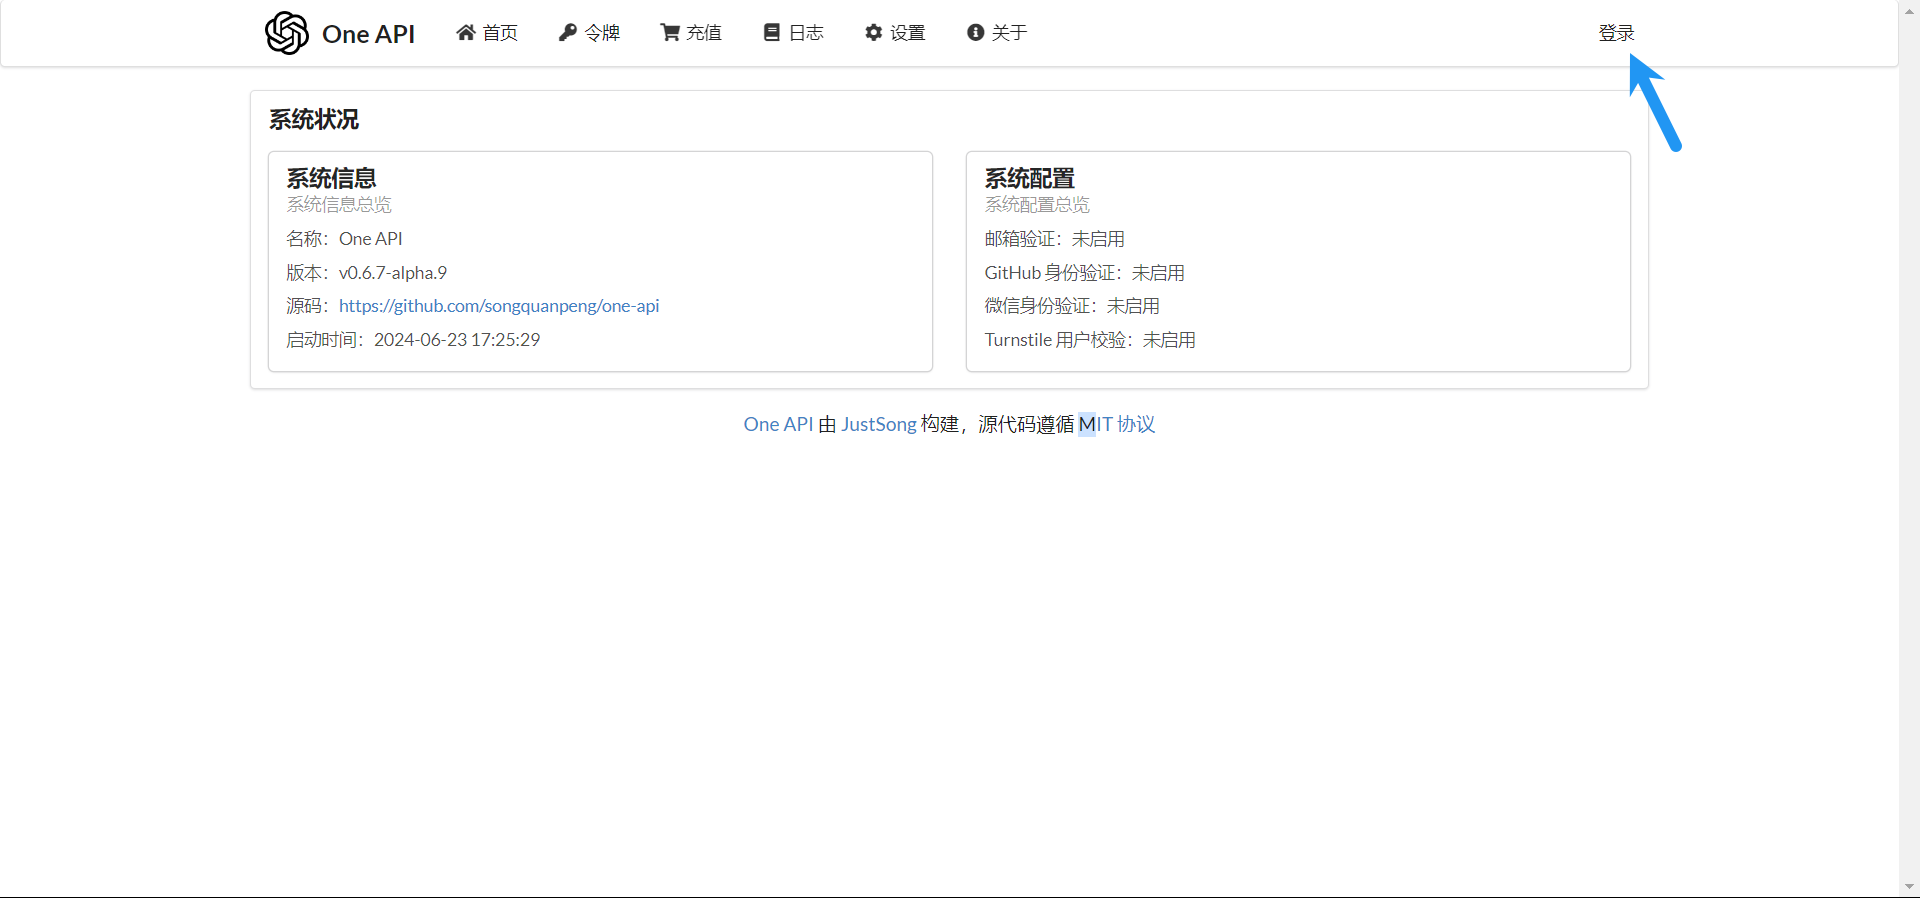Click the book icon beside 日志

pyautogui.click(x=772, y=33)
